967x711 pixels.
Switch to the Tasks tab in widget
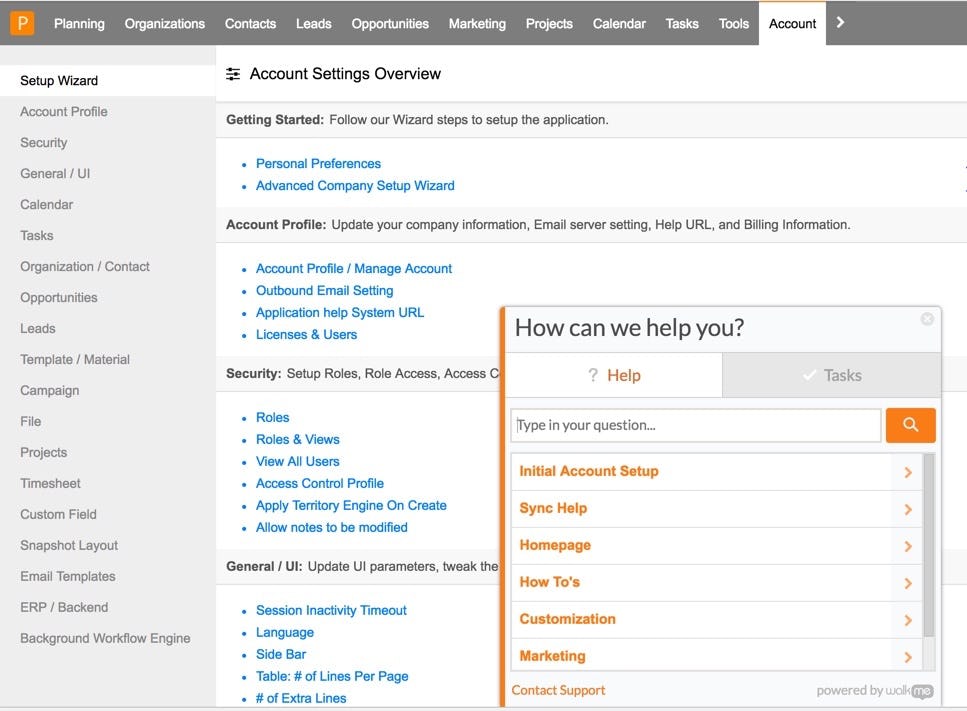pos(832,375)
